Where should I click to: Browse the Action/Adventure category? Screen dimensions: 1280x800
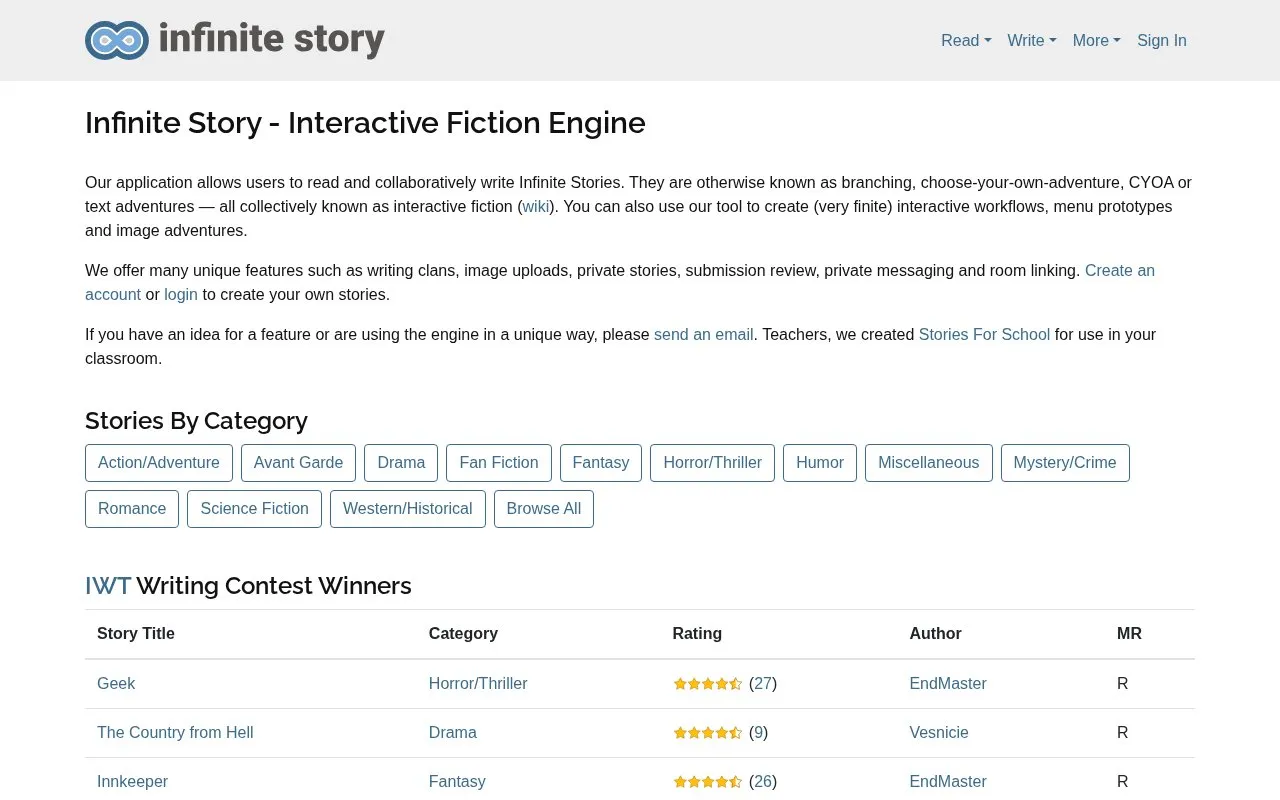(159, 463)
